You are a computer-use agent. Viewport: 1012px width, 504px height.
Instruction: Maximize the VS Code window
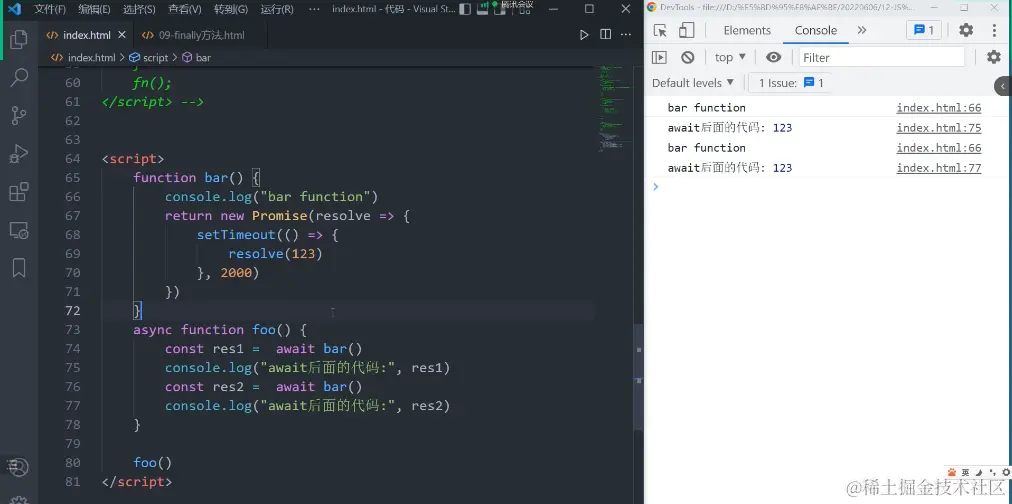pyautogui.click(x=589, y=9)
